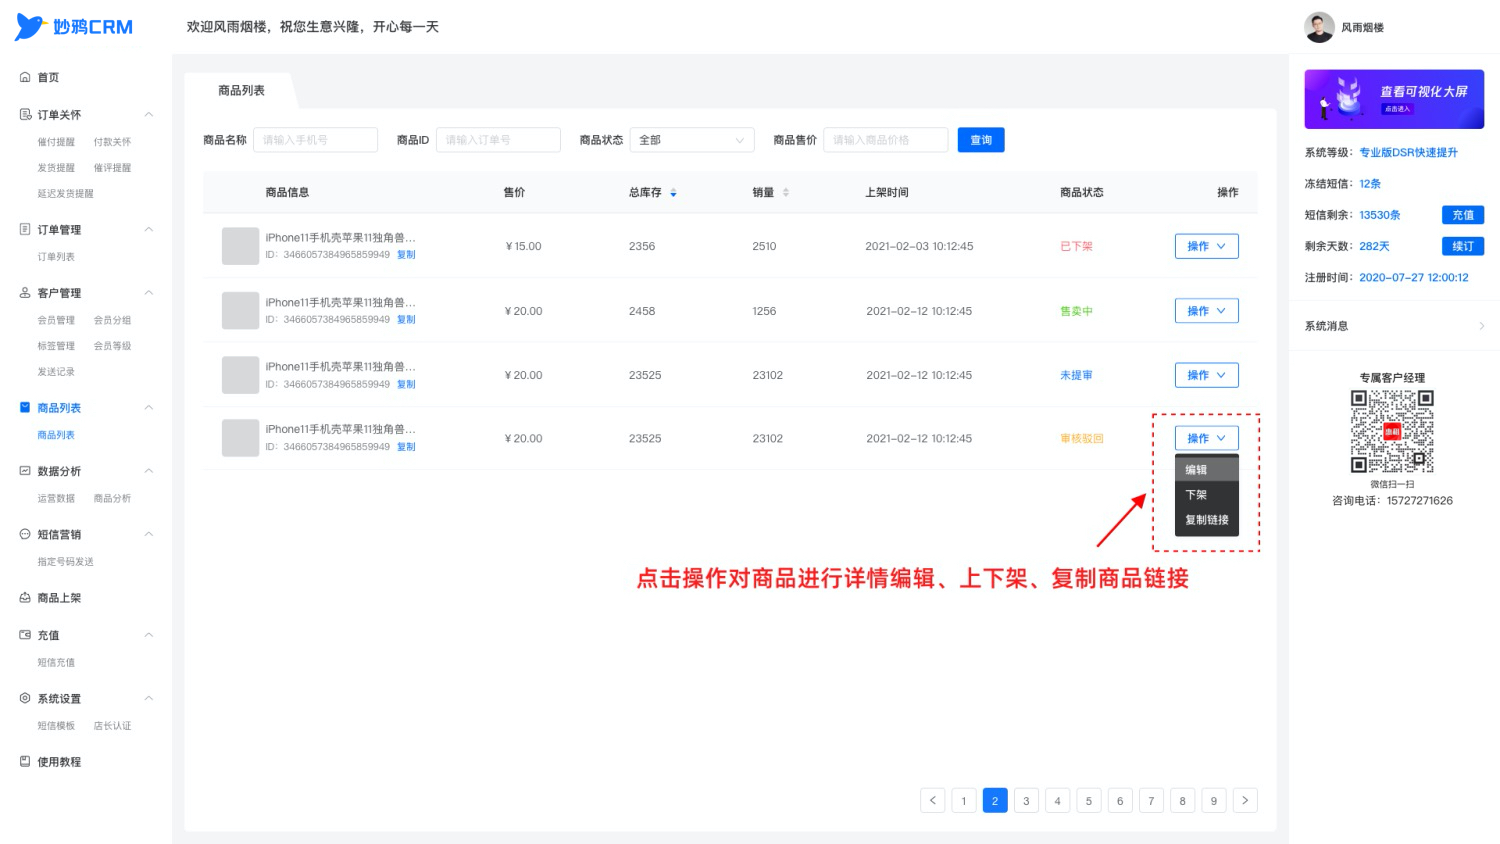Click the 短信营销 chat bubble icon
This screenshot has width=1500, height=844.
(25, 534)
